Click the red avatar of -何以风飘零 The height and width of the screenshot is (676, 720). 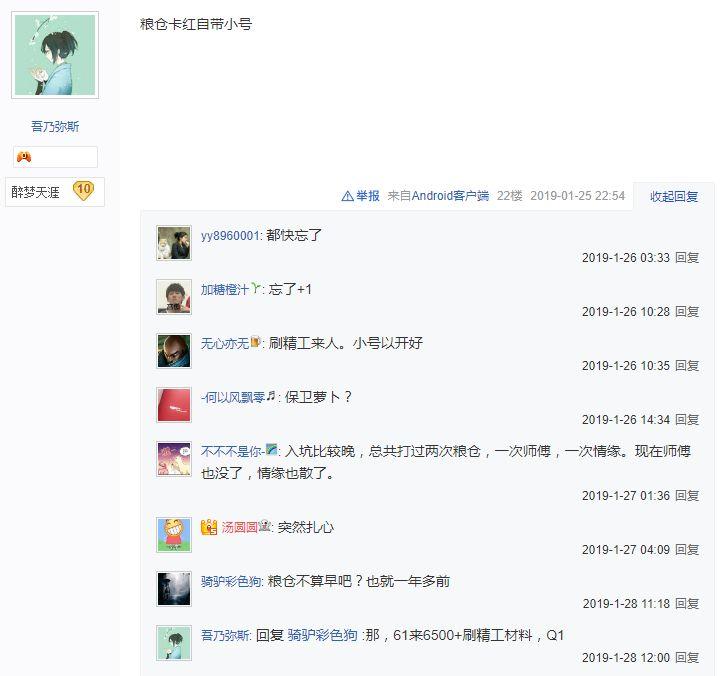tap(174, 405)
